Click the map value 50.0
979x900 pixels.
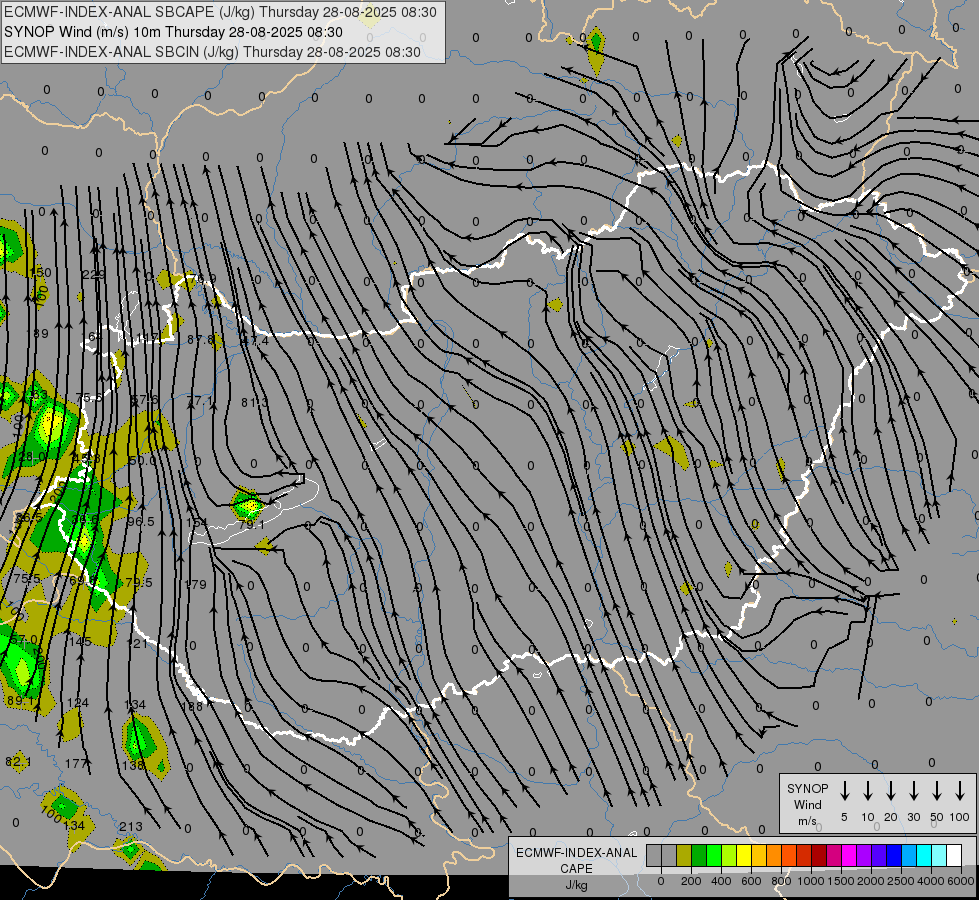coord(142,460)
